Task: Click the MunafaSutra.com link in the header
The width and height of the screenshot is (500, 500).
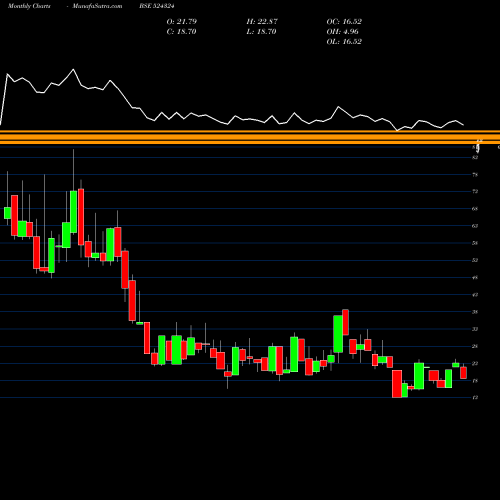Action: point(97,6)
